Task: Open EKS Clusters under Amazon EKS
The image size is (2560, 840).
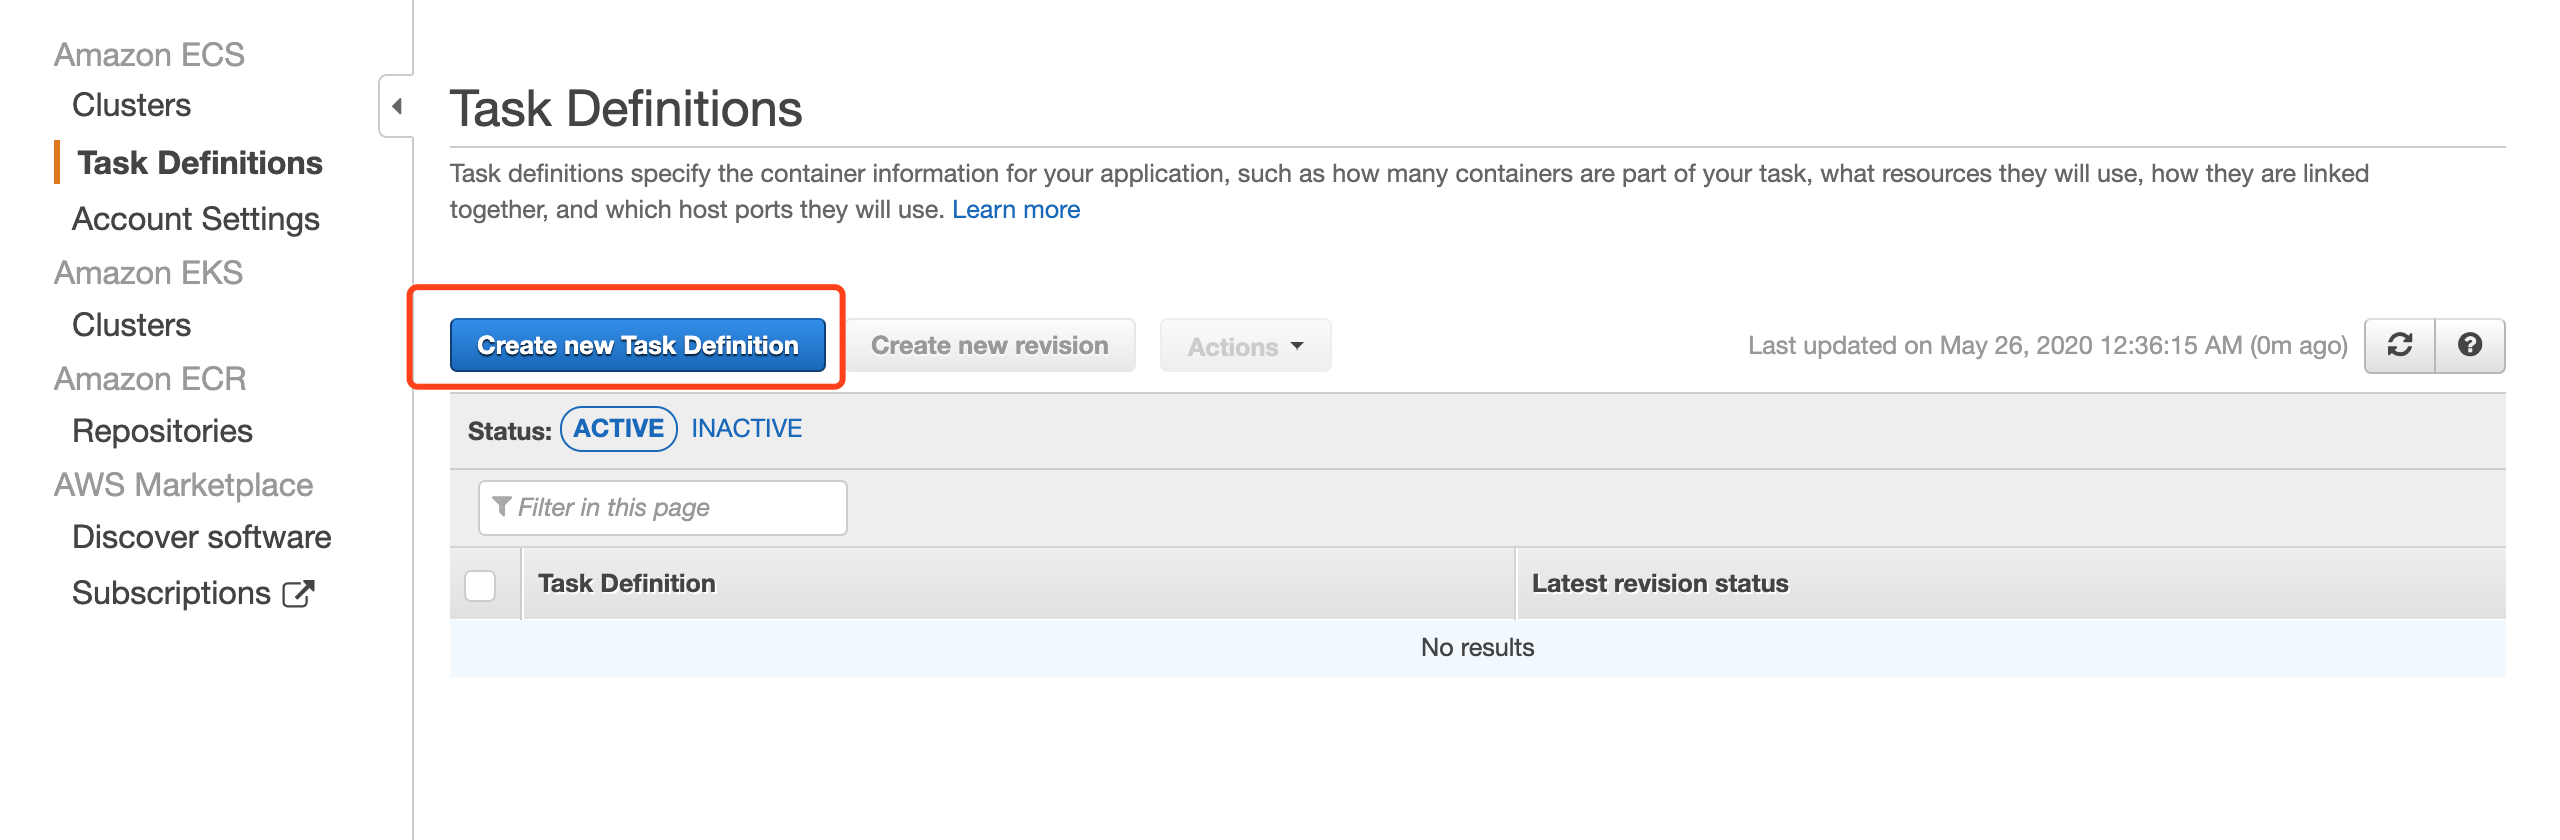Action: click(x=131, y=325)
